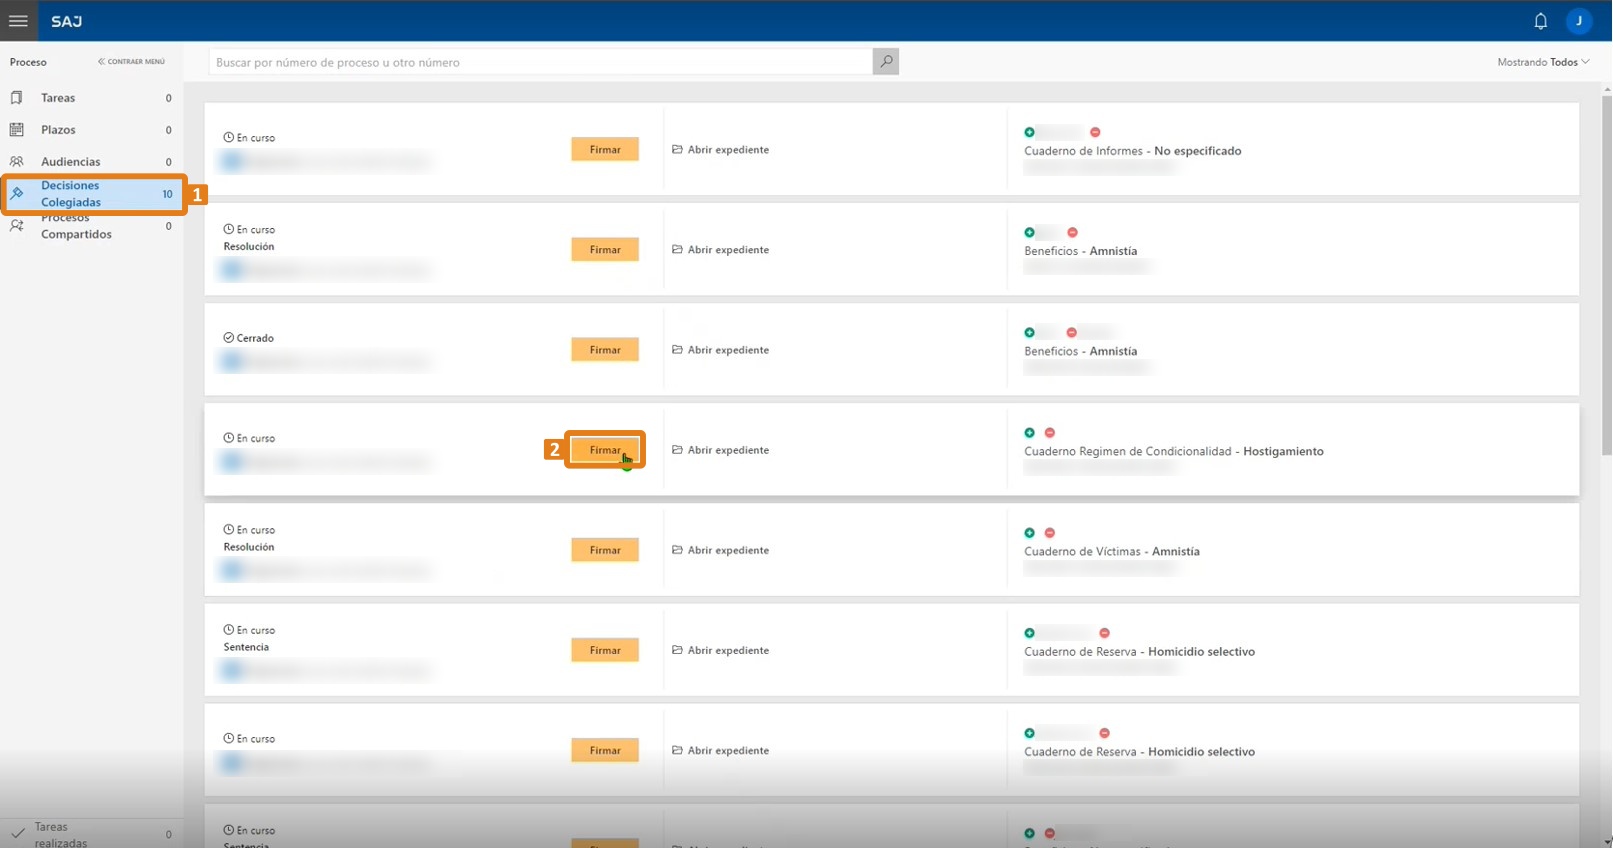Click folder icon beside Hostigamiento row's Abrir expediente
1613x848 pixels.
coord(677,450)
